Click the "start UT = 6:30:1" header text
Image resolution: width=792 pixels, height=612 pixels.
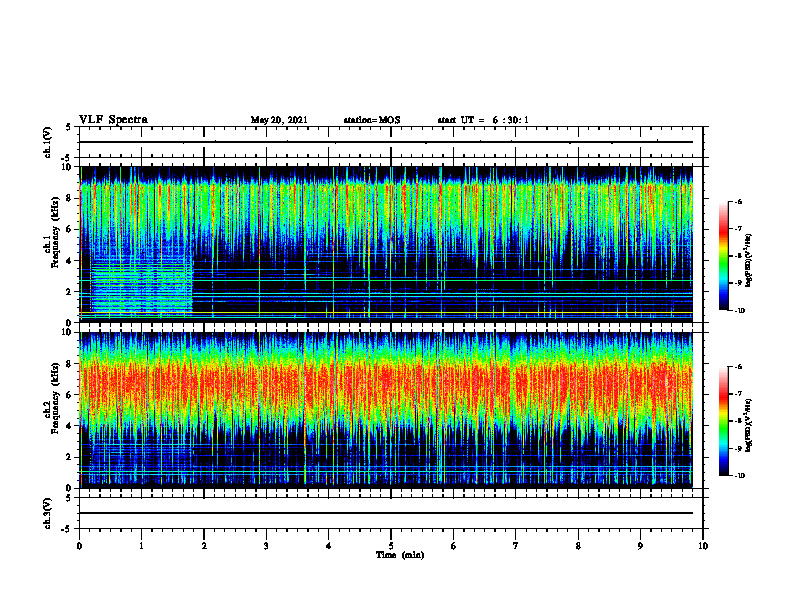483,120
